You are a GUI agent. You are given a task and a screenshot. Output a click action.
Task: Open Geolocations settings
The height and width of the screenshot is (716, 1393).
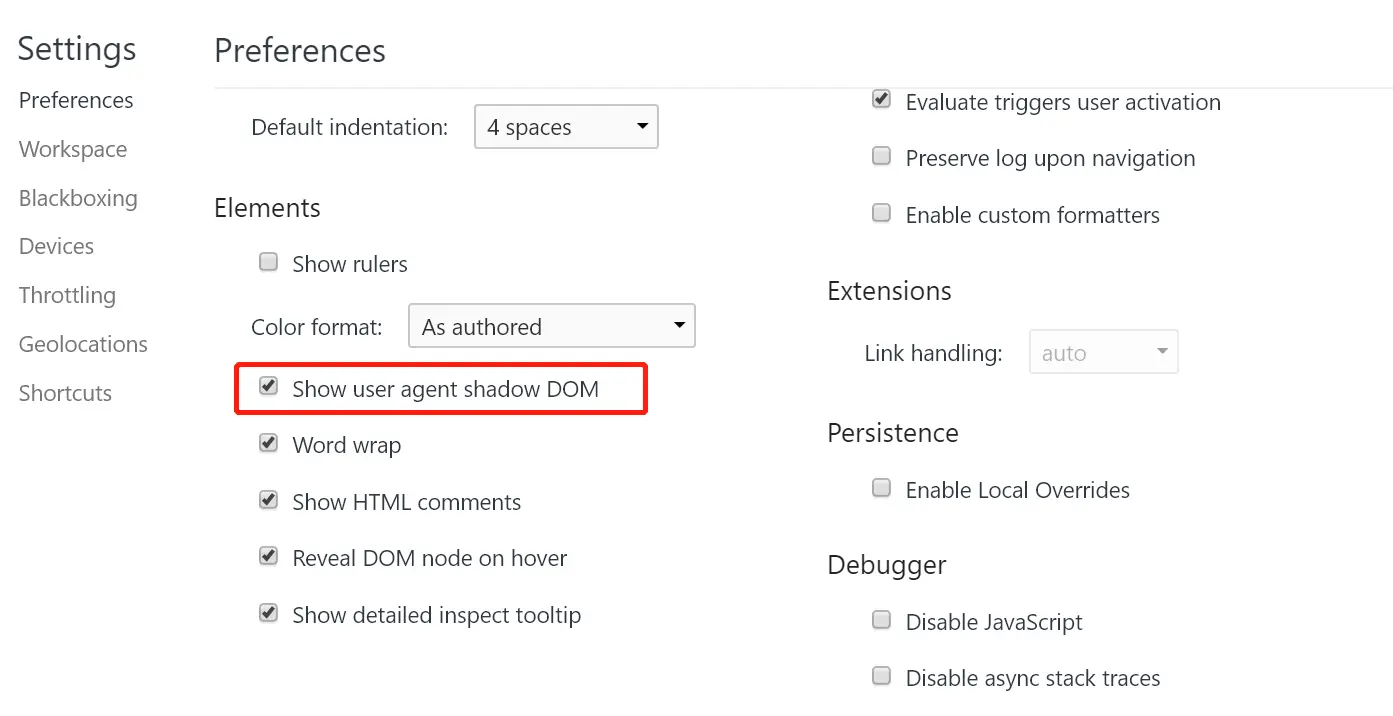(83, 344)
